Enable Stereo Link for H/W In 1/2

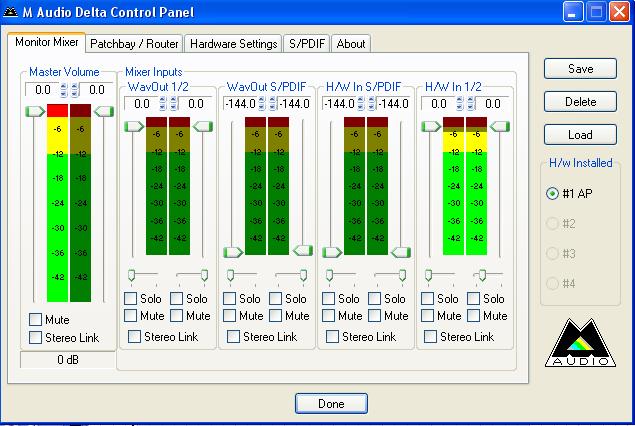tap(430, 337)
